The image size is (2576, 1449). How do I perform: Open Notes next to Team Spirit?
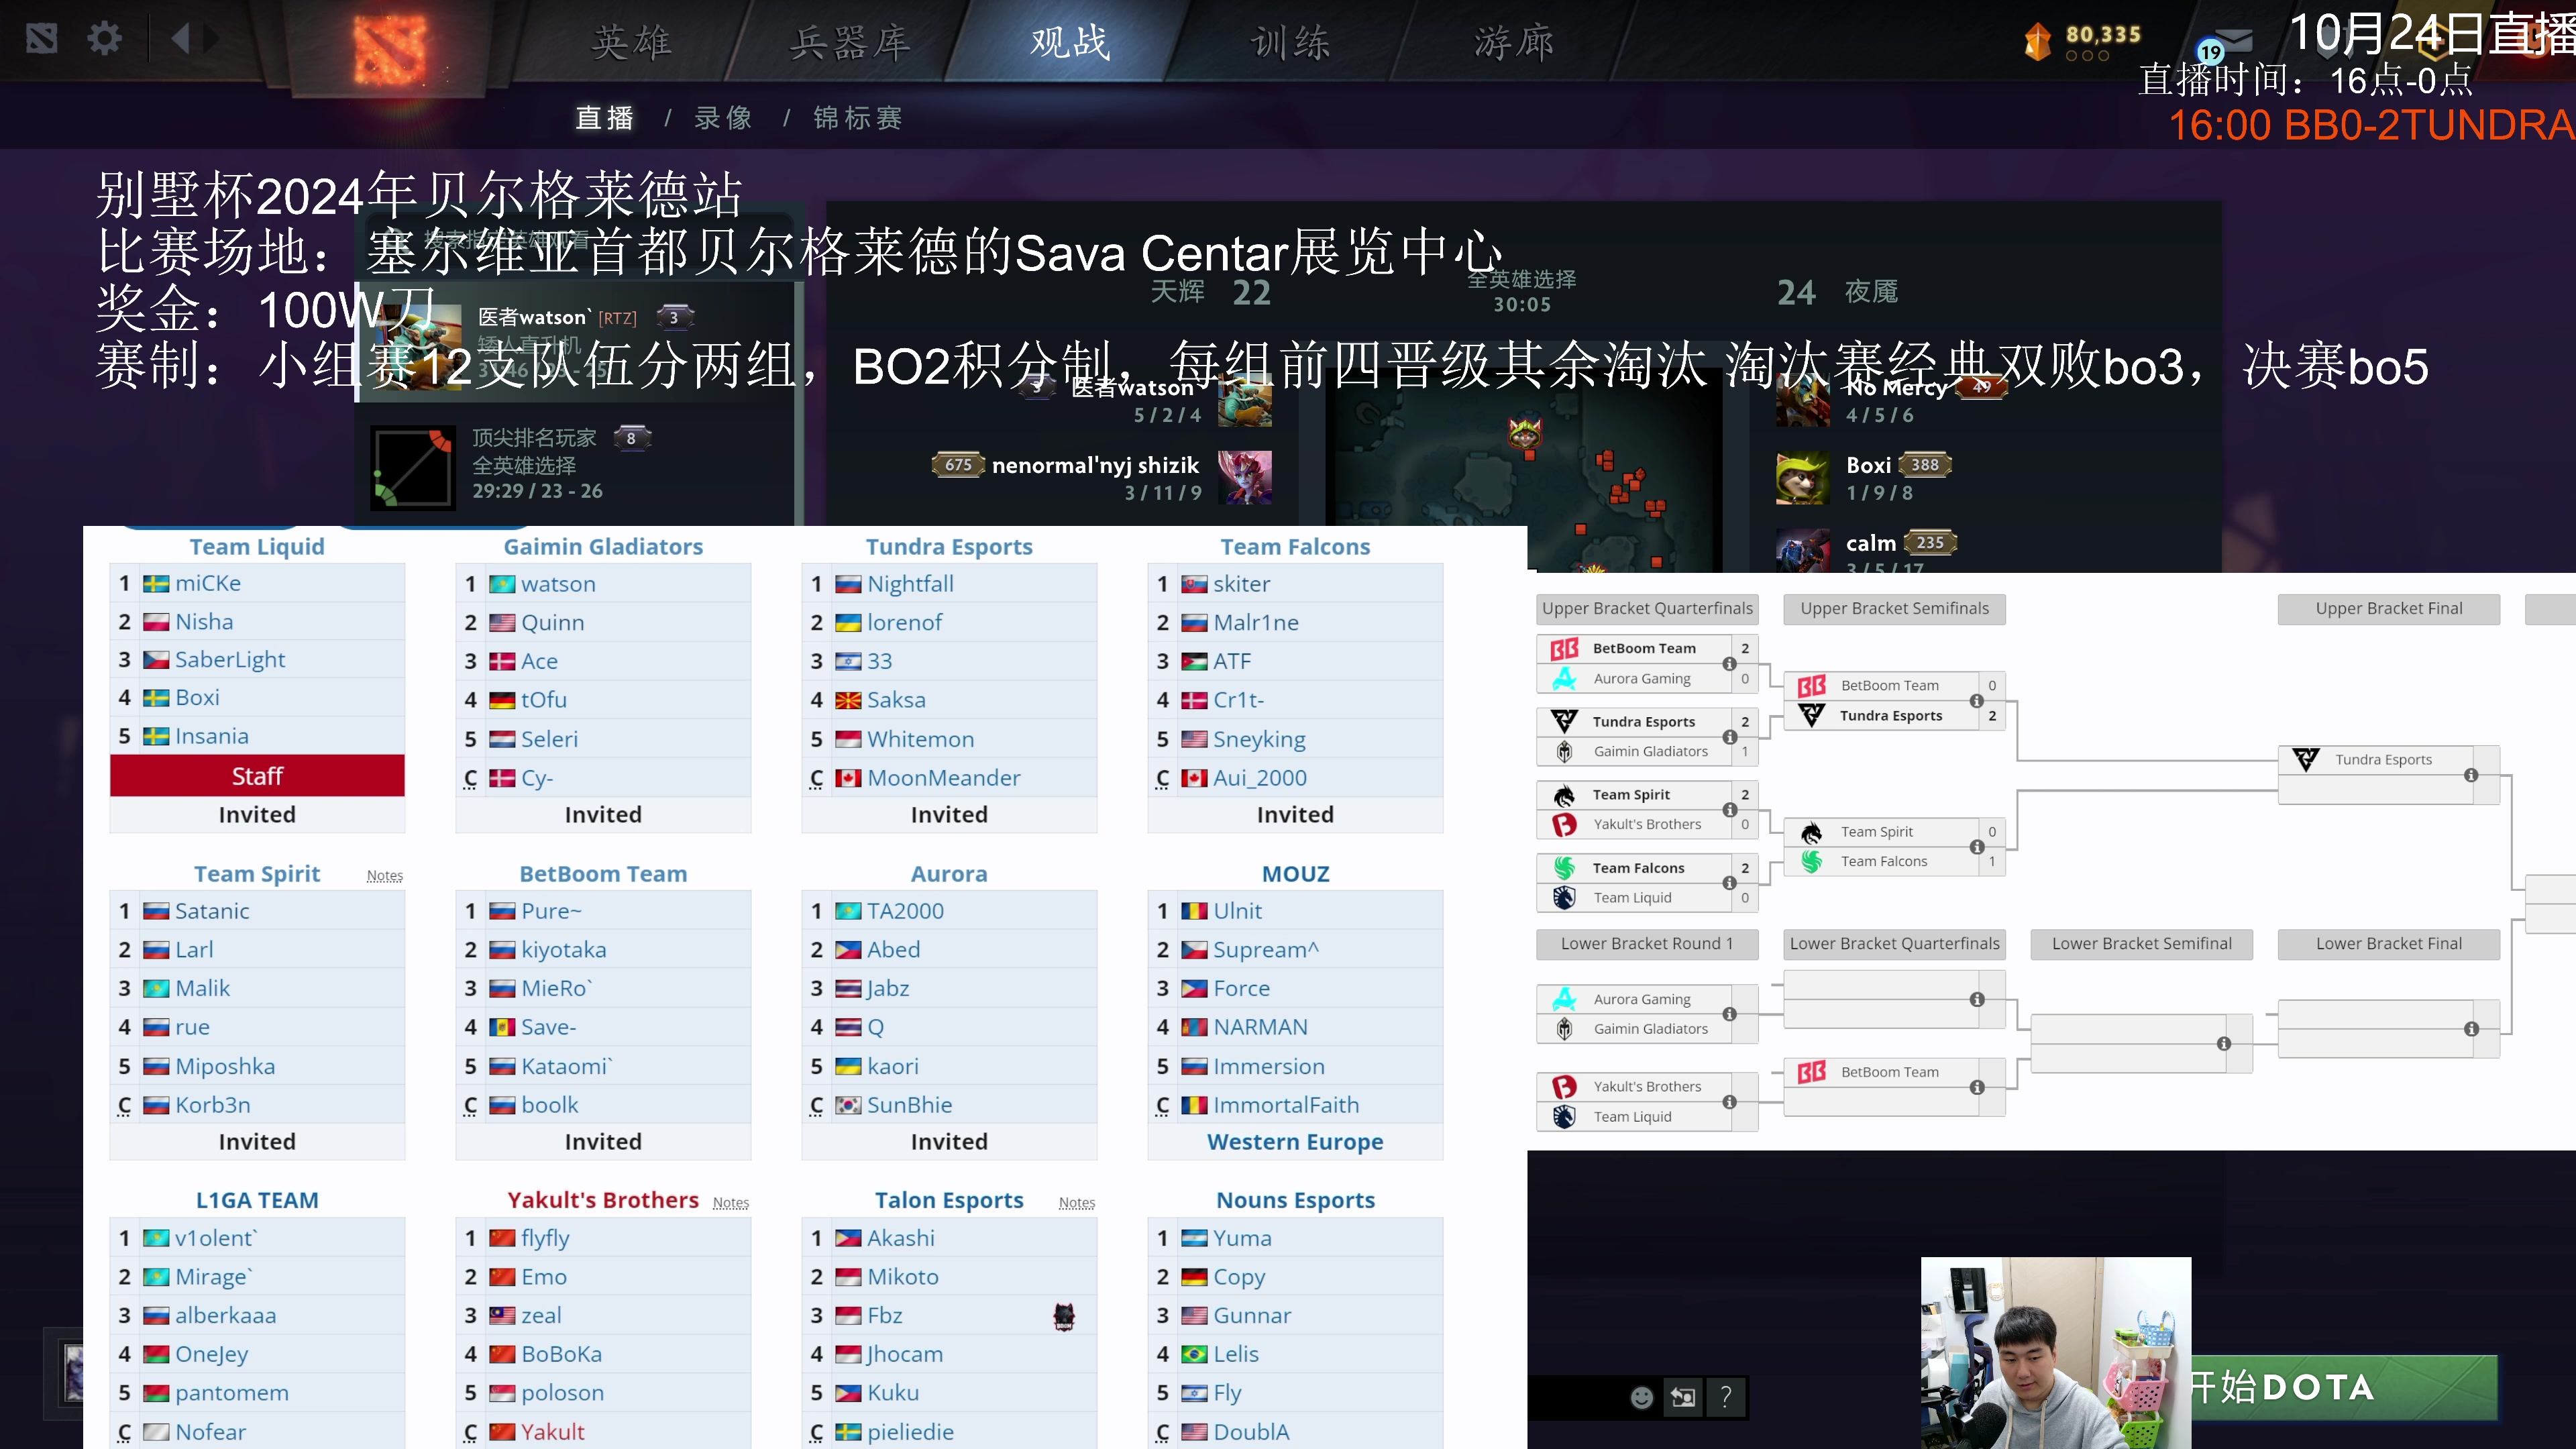click(385, 876)
